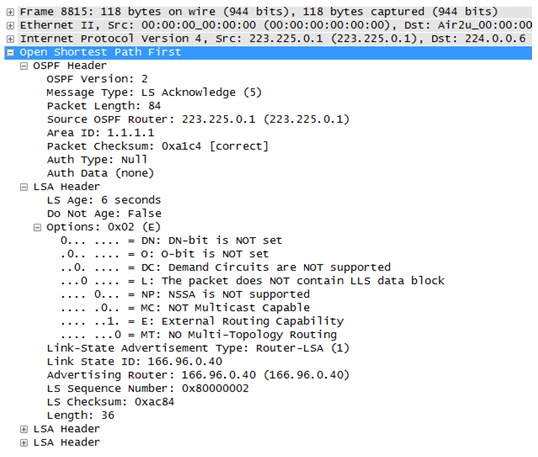Viewport: 538px width, 457px height.
Task: Select the Area ID 1.1.1.1 field
Action: 101,133
